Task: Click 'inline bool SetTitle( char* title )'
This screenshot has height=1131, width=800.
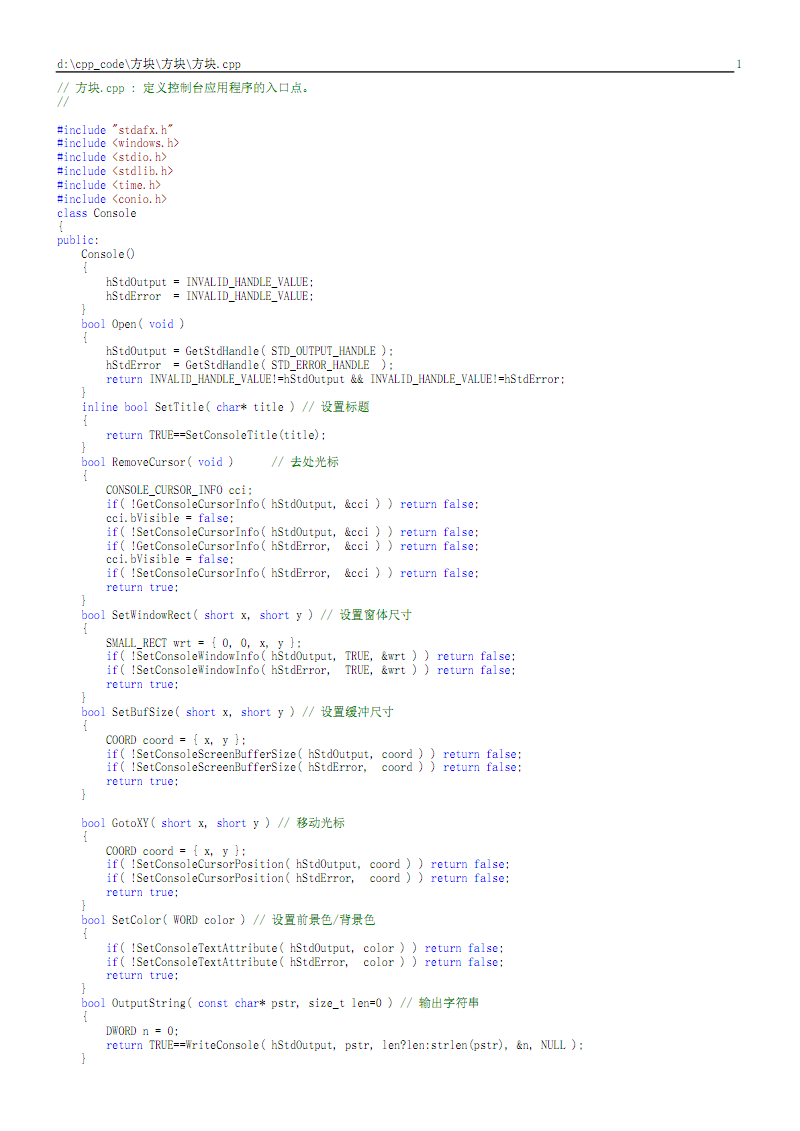Action: click(188, 407)
